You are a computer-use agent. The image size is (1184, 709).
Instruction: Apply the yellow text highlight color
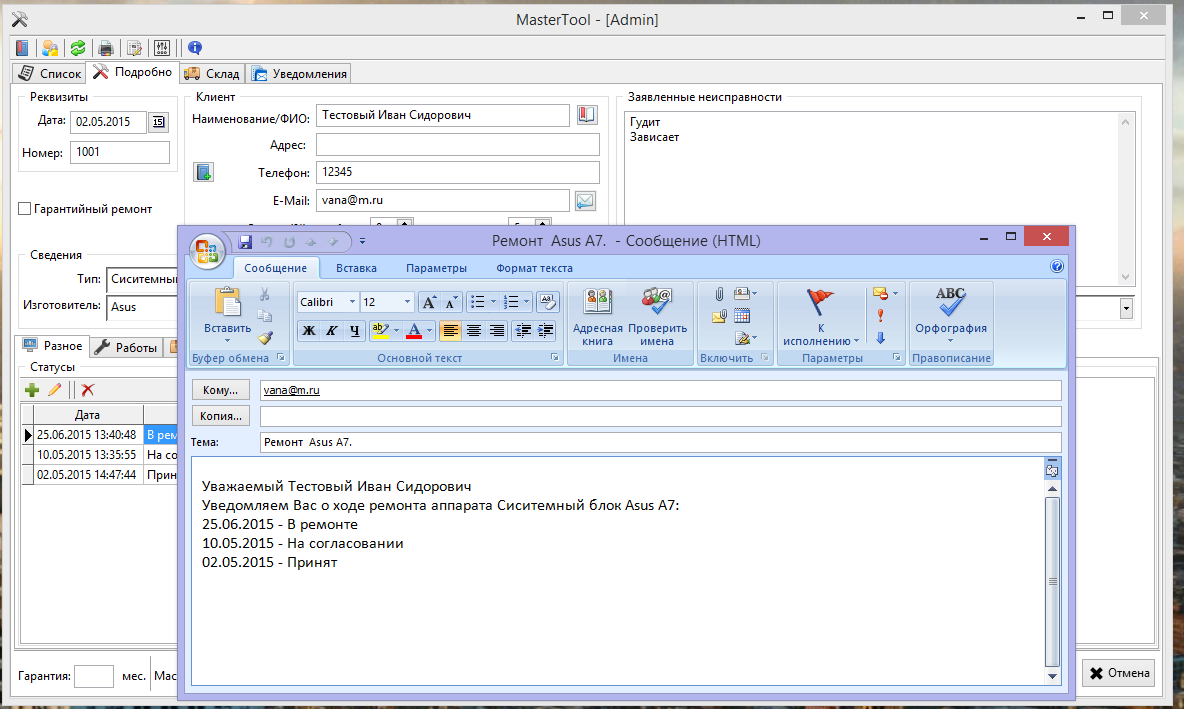(381, 330)
